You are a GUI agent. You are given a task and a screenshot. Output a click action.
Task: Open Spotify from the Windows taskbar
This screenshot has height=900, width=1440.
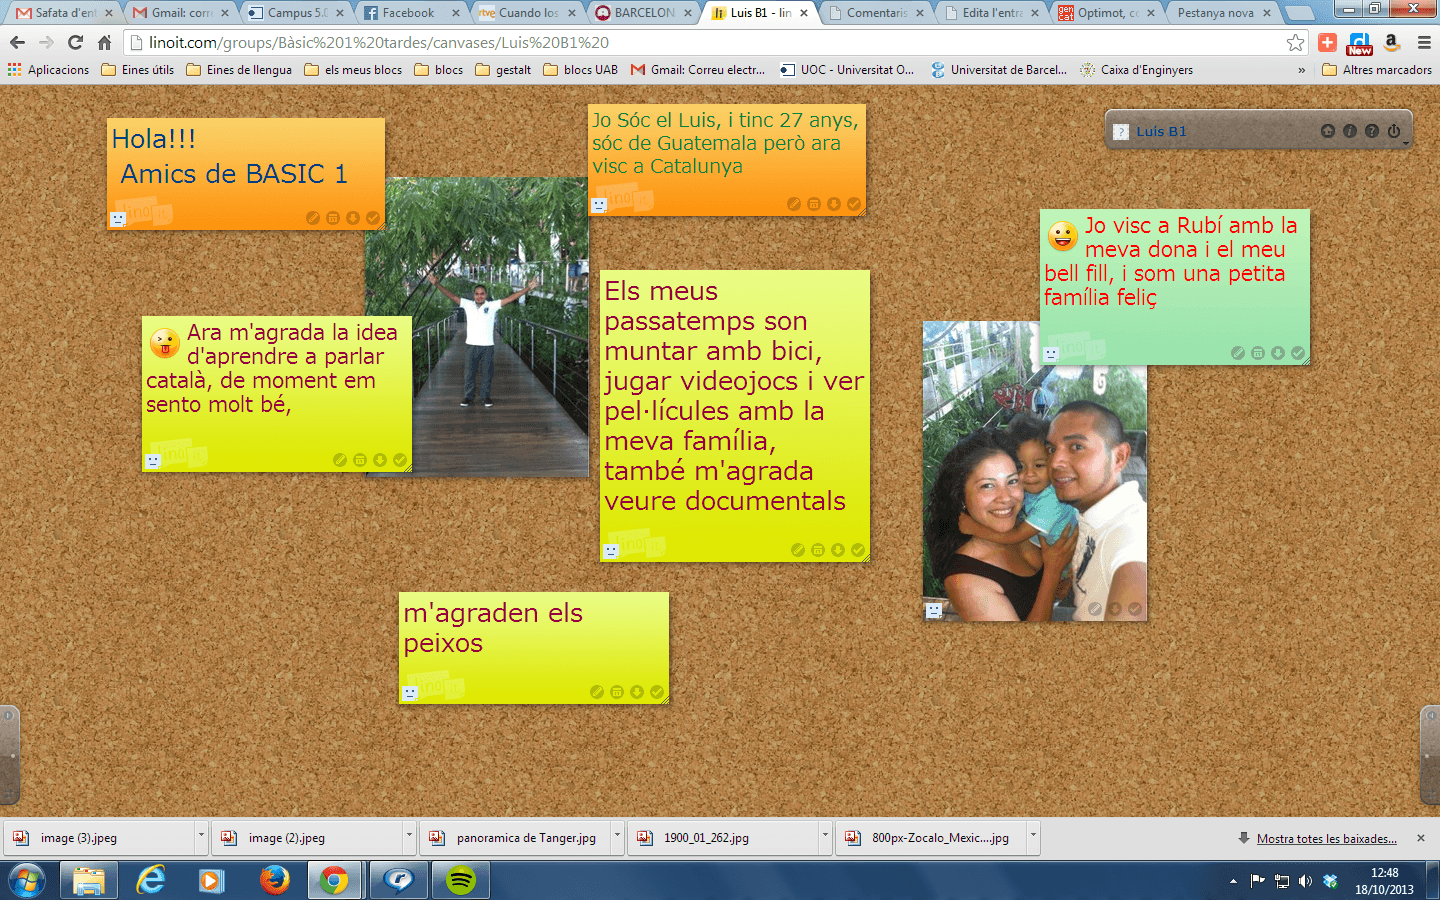[x=461, y=880]
